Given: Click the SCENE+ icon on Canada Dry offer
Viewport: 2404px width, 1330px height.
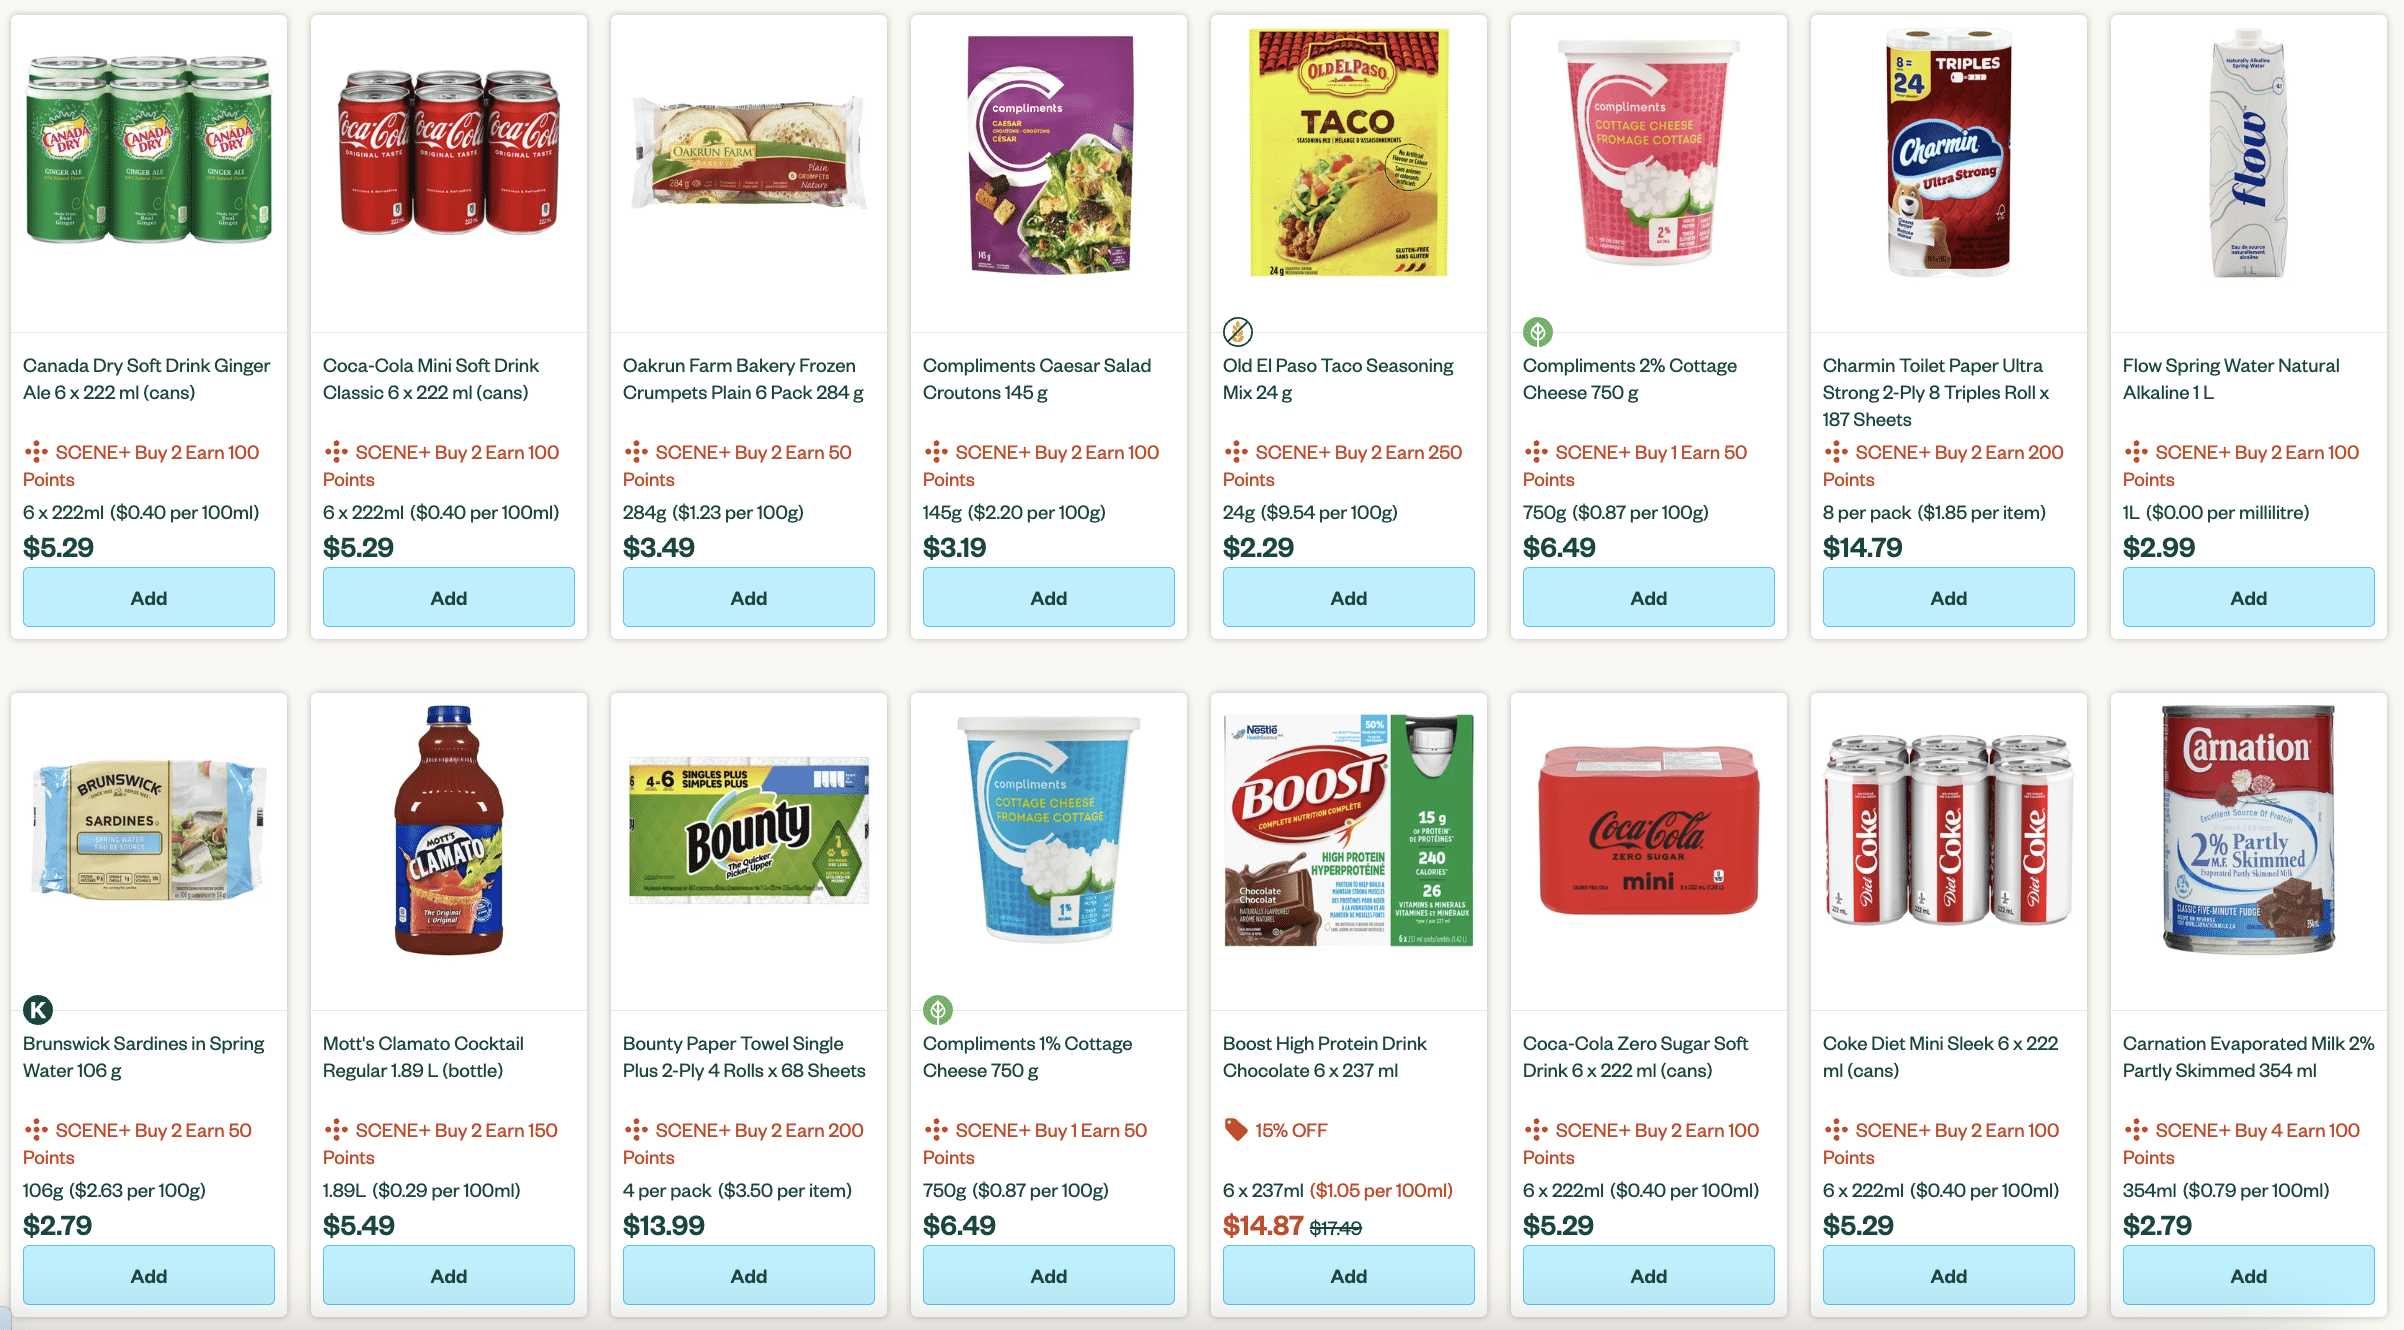Looking at the screenshot, I should pyautogui.click(x=36, y=452).
